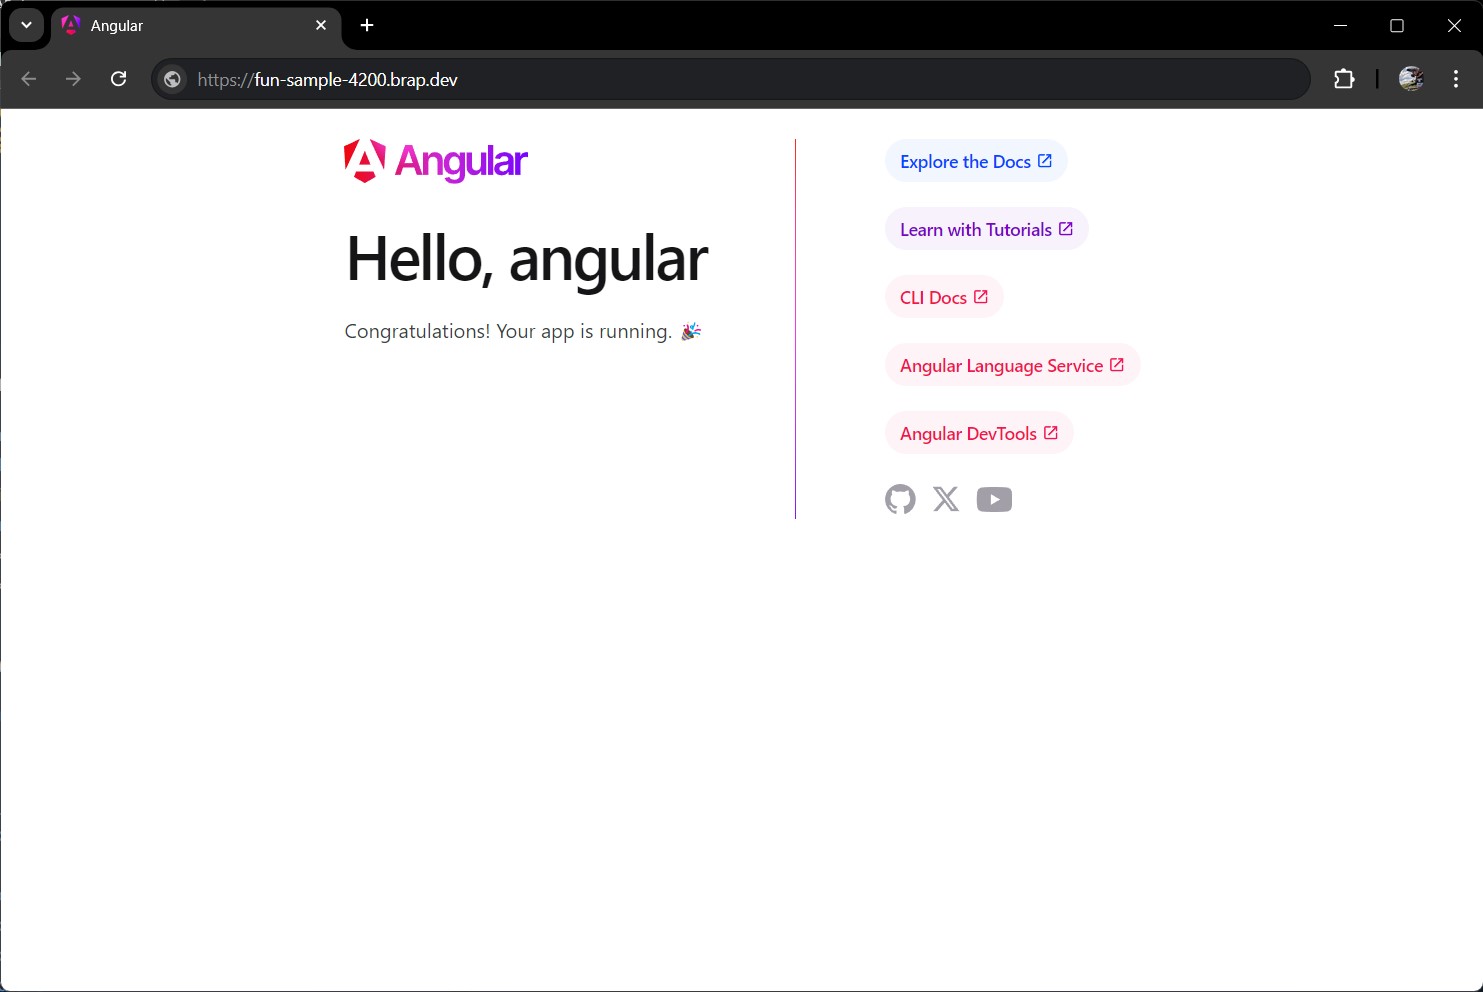Click the forward navigation arrow
Screen dimensions: 1483x992
coord(73,79)
